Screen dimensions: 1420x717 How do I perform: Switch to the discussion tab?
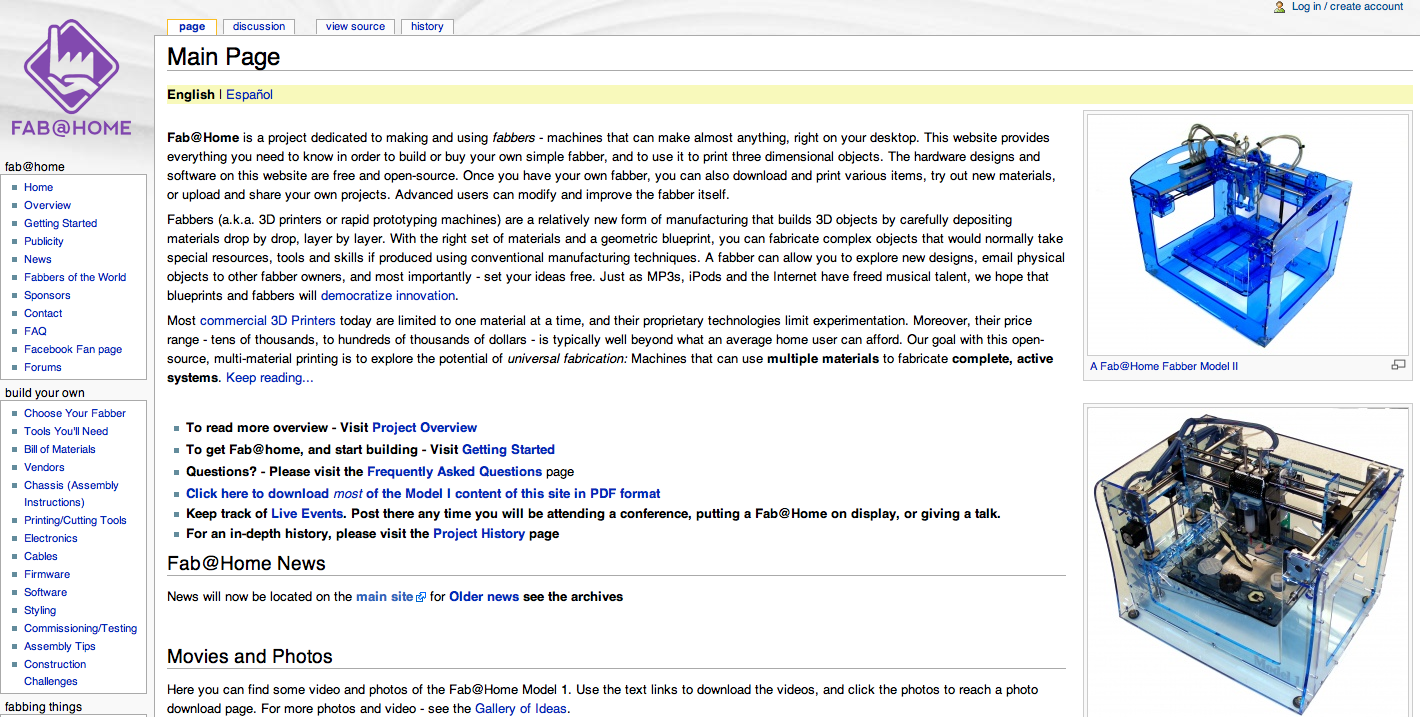(259, 27)
